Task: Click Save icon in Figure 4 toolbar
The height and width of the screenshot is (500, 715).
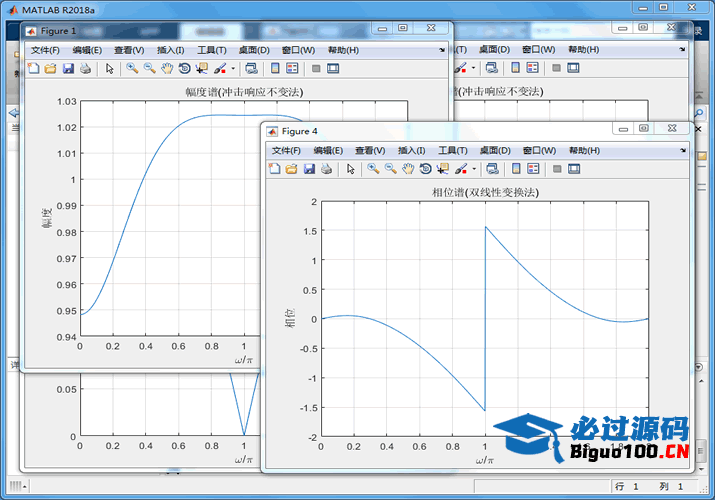Action: pos(309,169)
